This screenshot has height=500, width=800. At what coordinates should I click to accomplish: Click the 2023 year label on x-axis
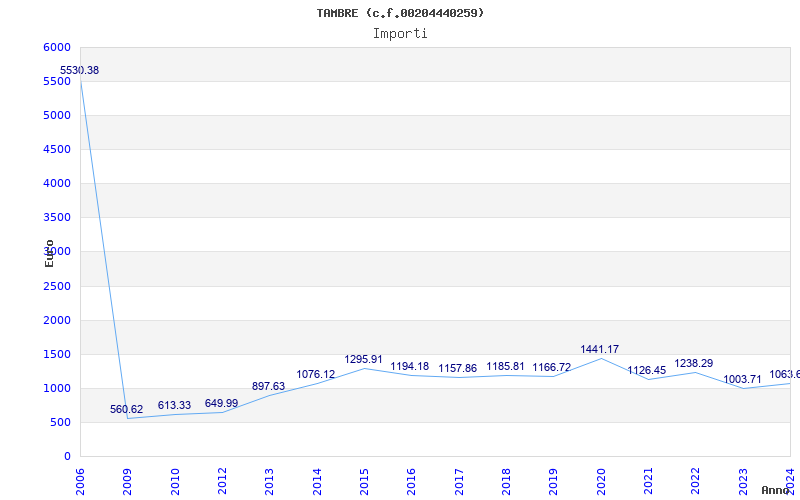click(743, 481)
